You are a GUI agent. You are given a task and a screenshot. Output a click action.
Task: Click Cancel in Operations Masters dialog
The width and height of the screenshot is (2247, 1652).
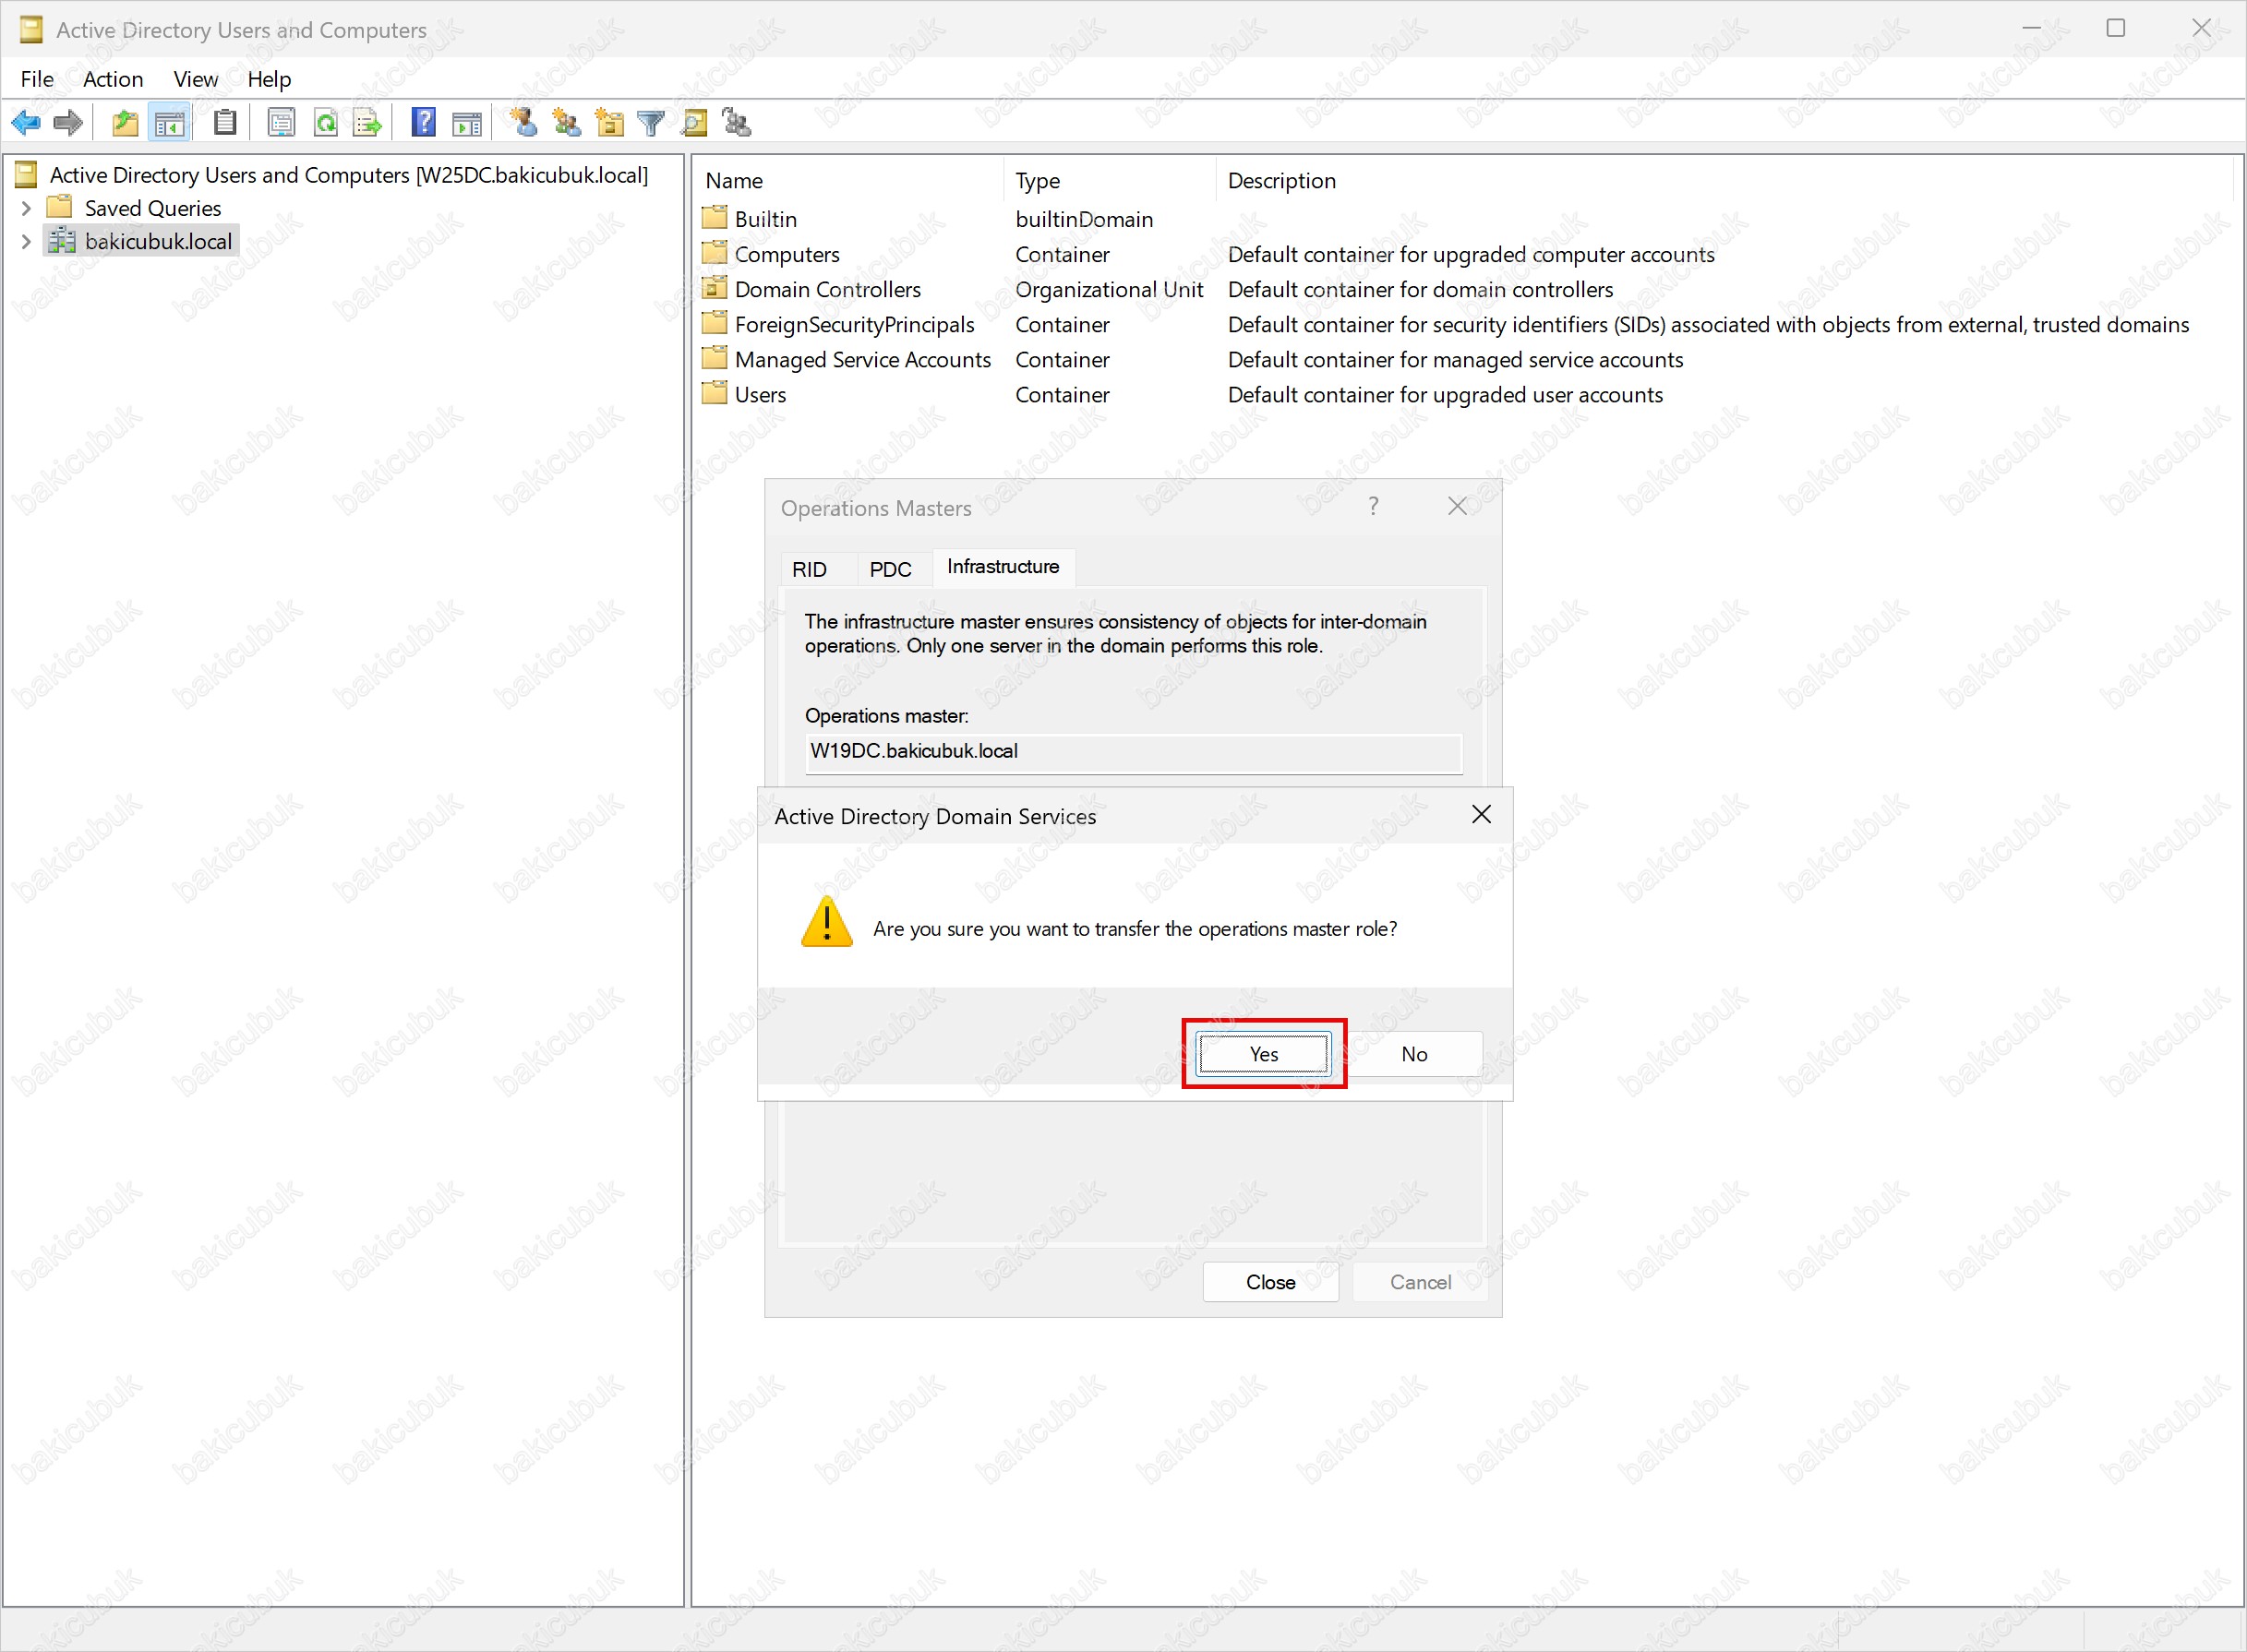(x=1420, y=1281)
